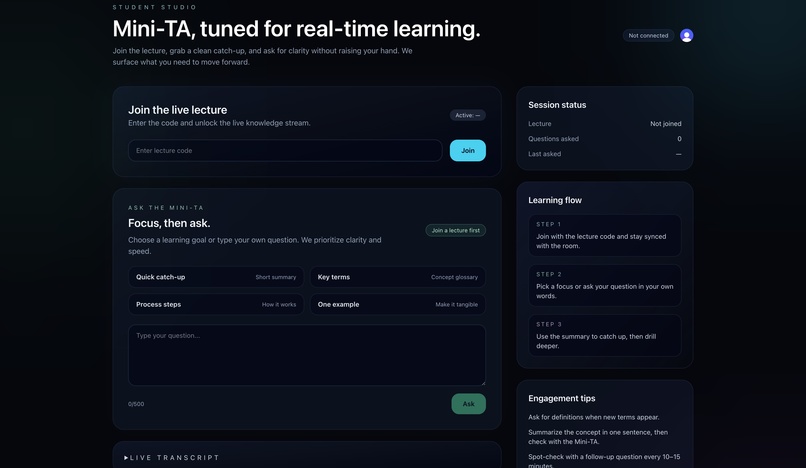Viewport: 806px width, 468px height.
Task: Click the 'Learning flow' heading
Action: pyautogui.click(x=555, y=200)
